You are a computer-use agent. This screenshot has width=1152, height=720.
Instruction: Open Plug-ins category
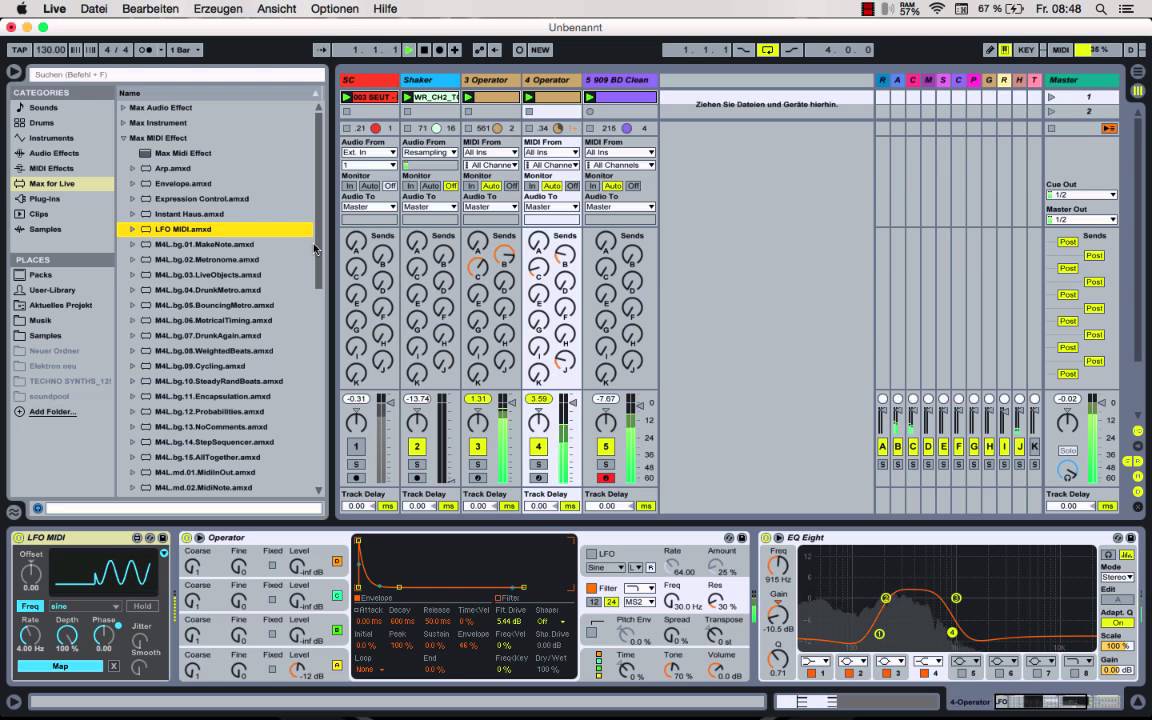[x=44, y=198]
